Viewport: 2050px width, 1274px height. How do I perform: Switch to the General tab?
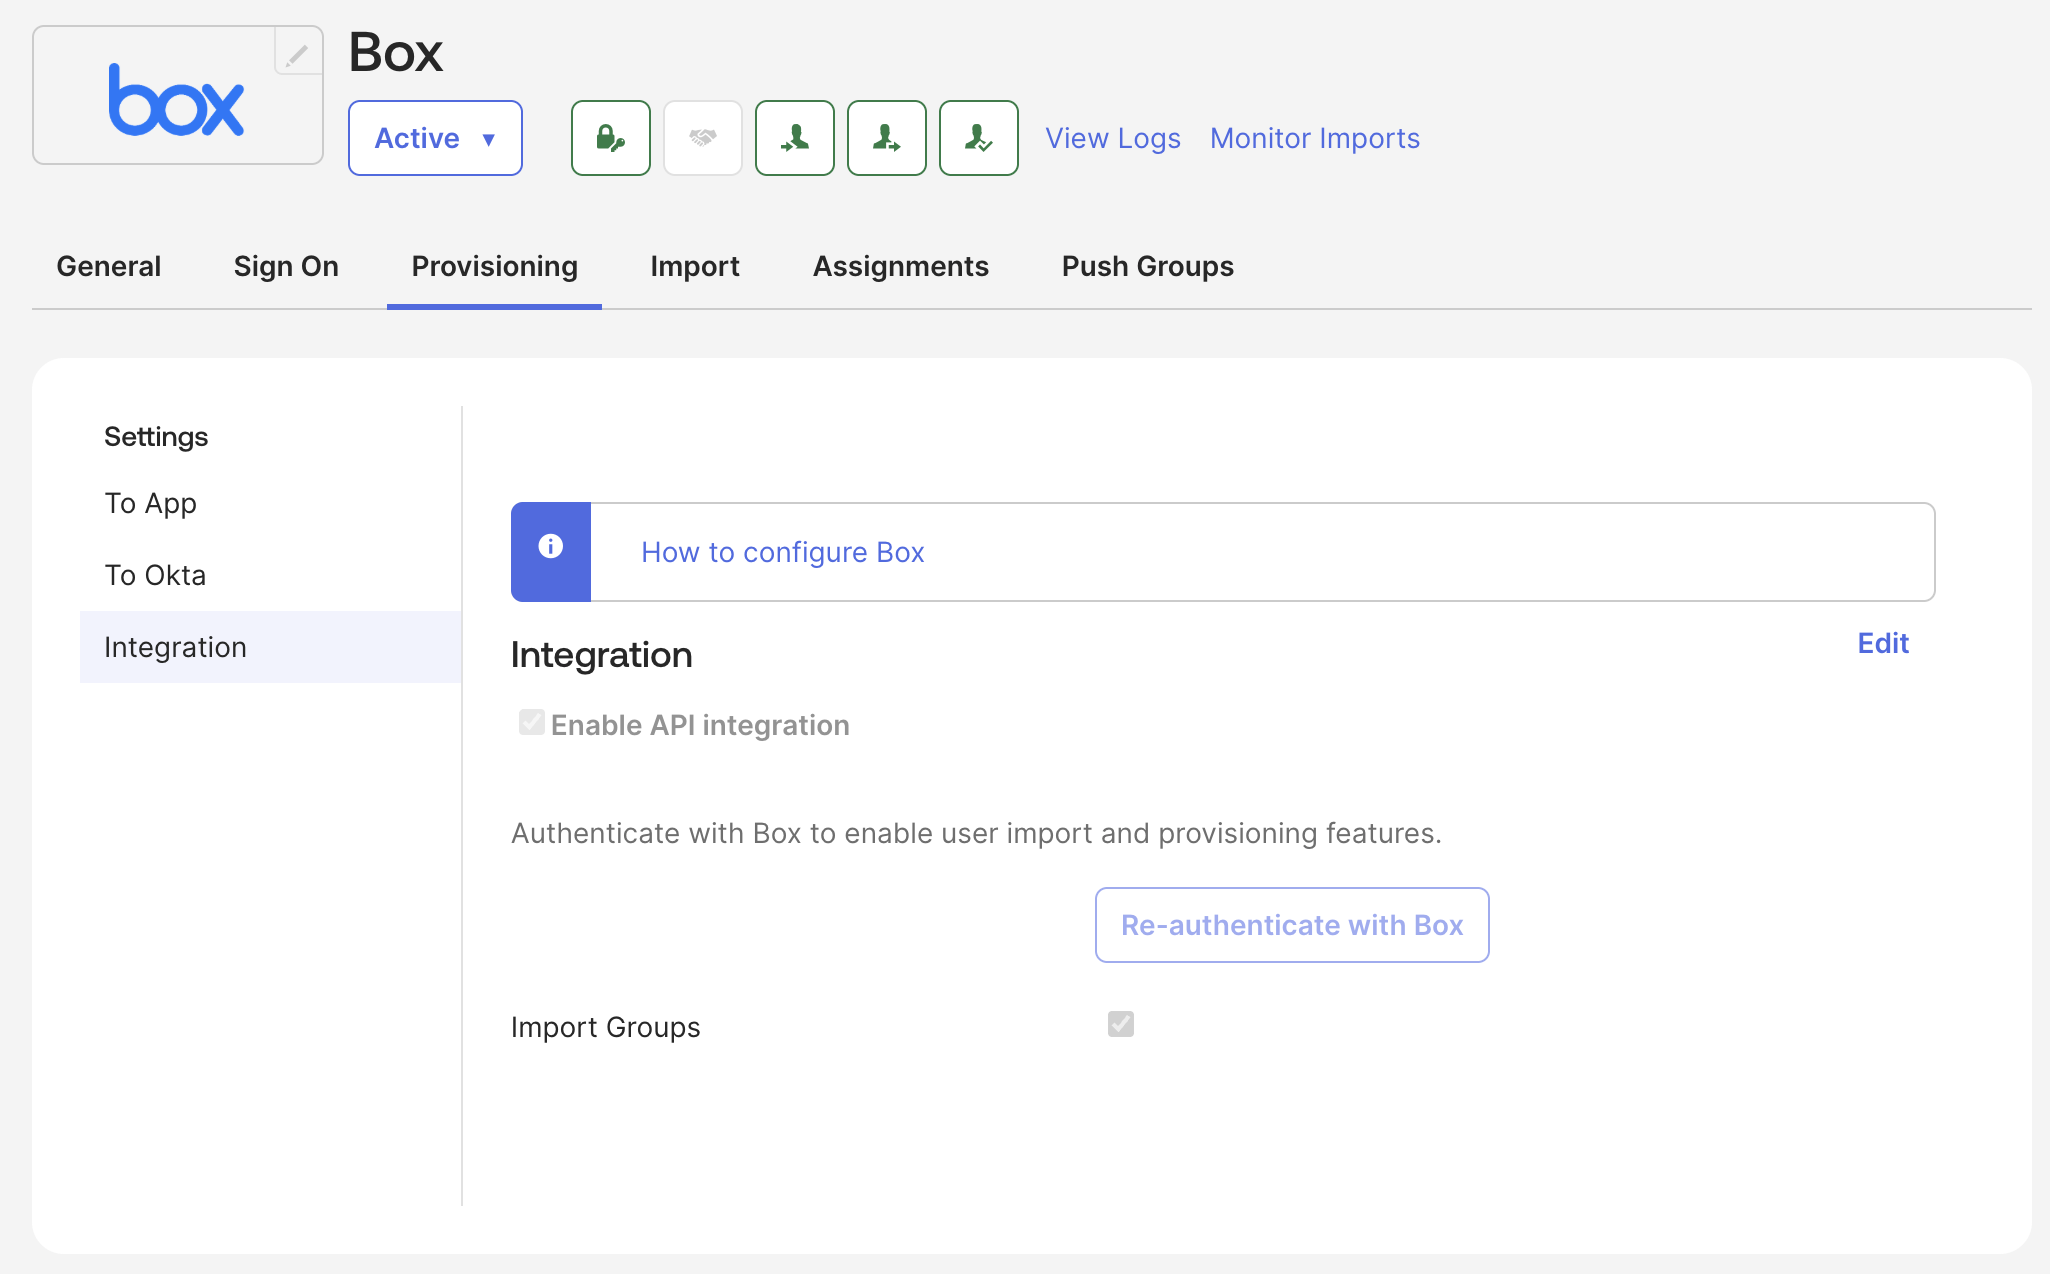(109, 266)
